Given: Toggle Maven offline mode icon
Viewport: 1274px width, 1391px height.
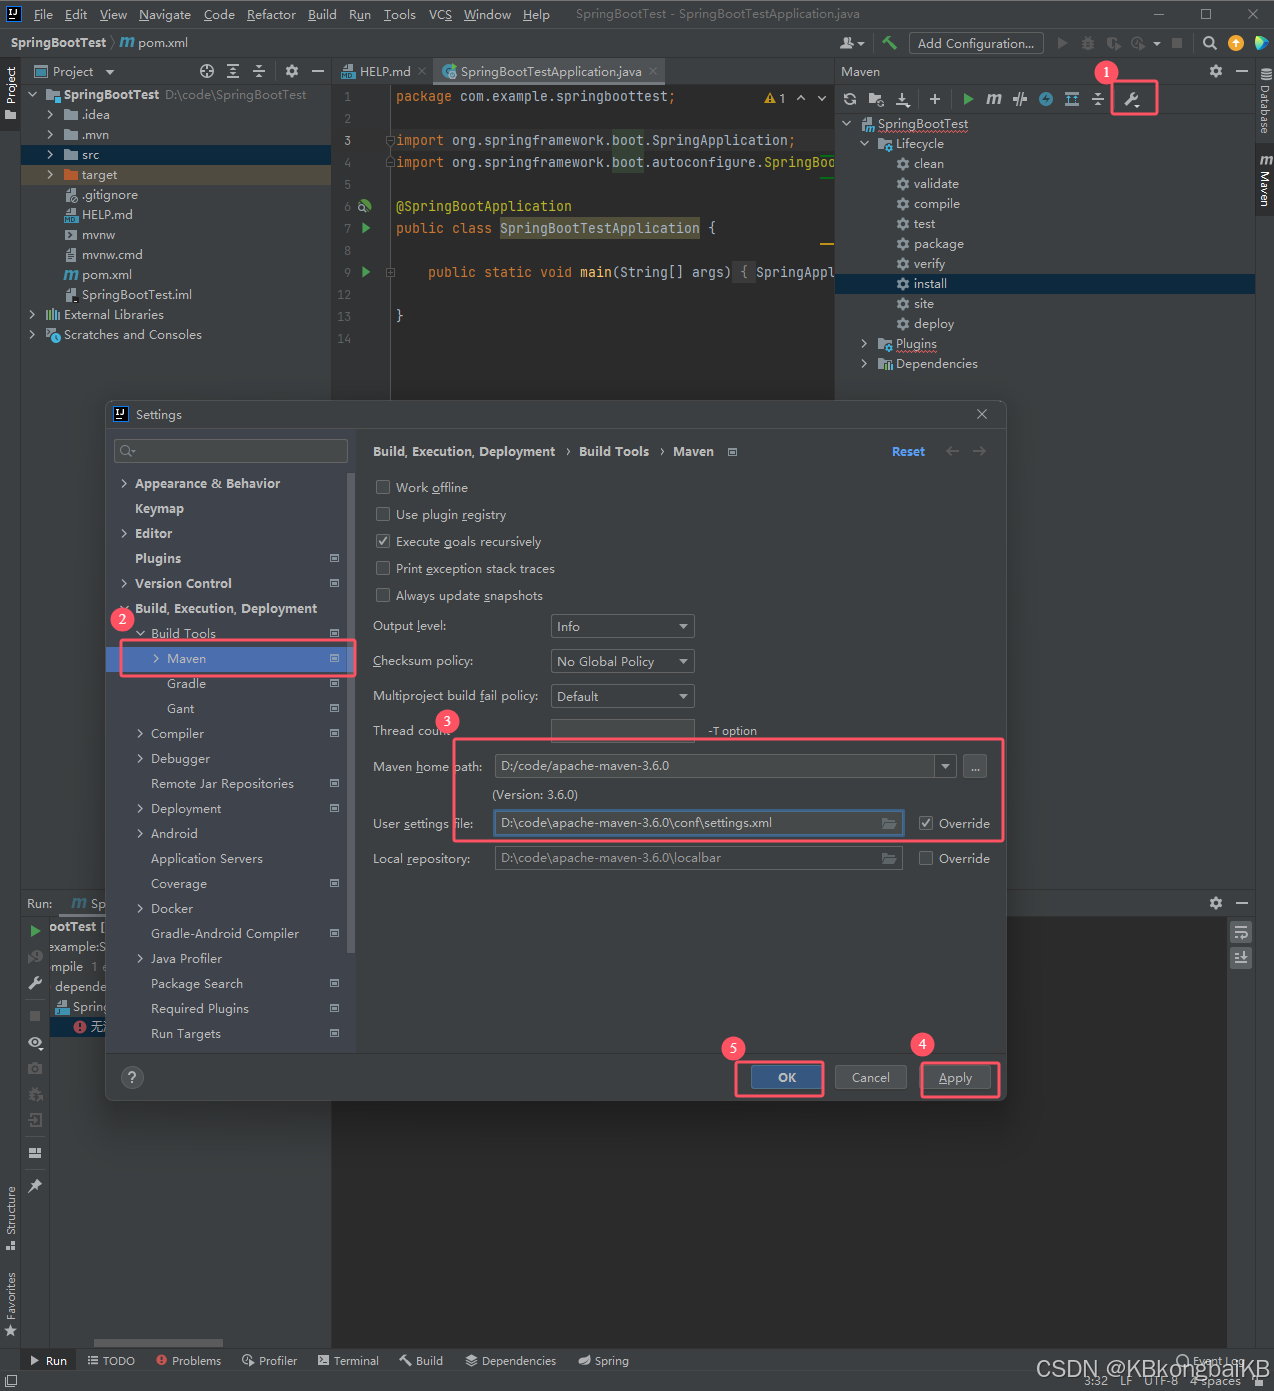Looking at the screenshot, I should coord(1020,99).
